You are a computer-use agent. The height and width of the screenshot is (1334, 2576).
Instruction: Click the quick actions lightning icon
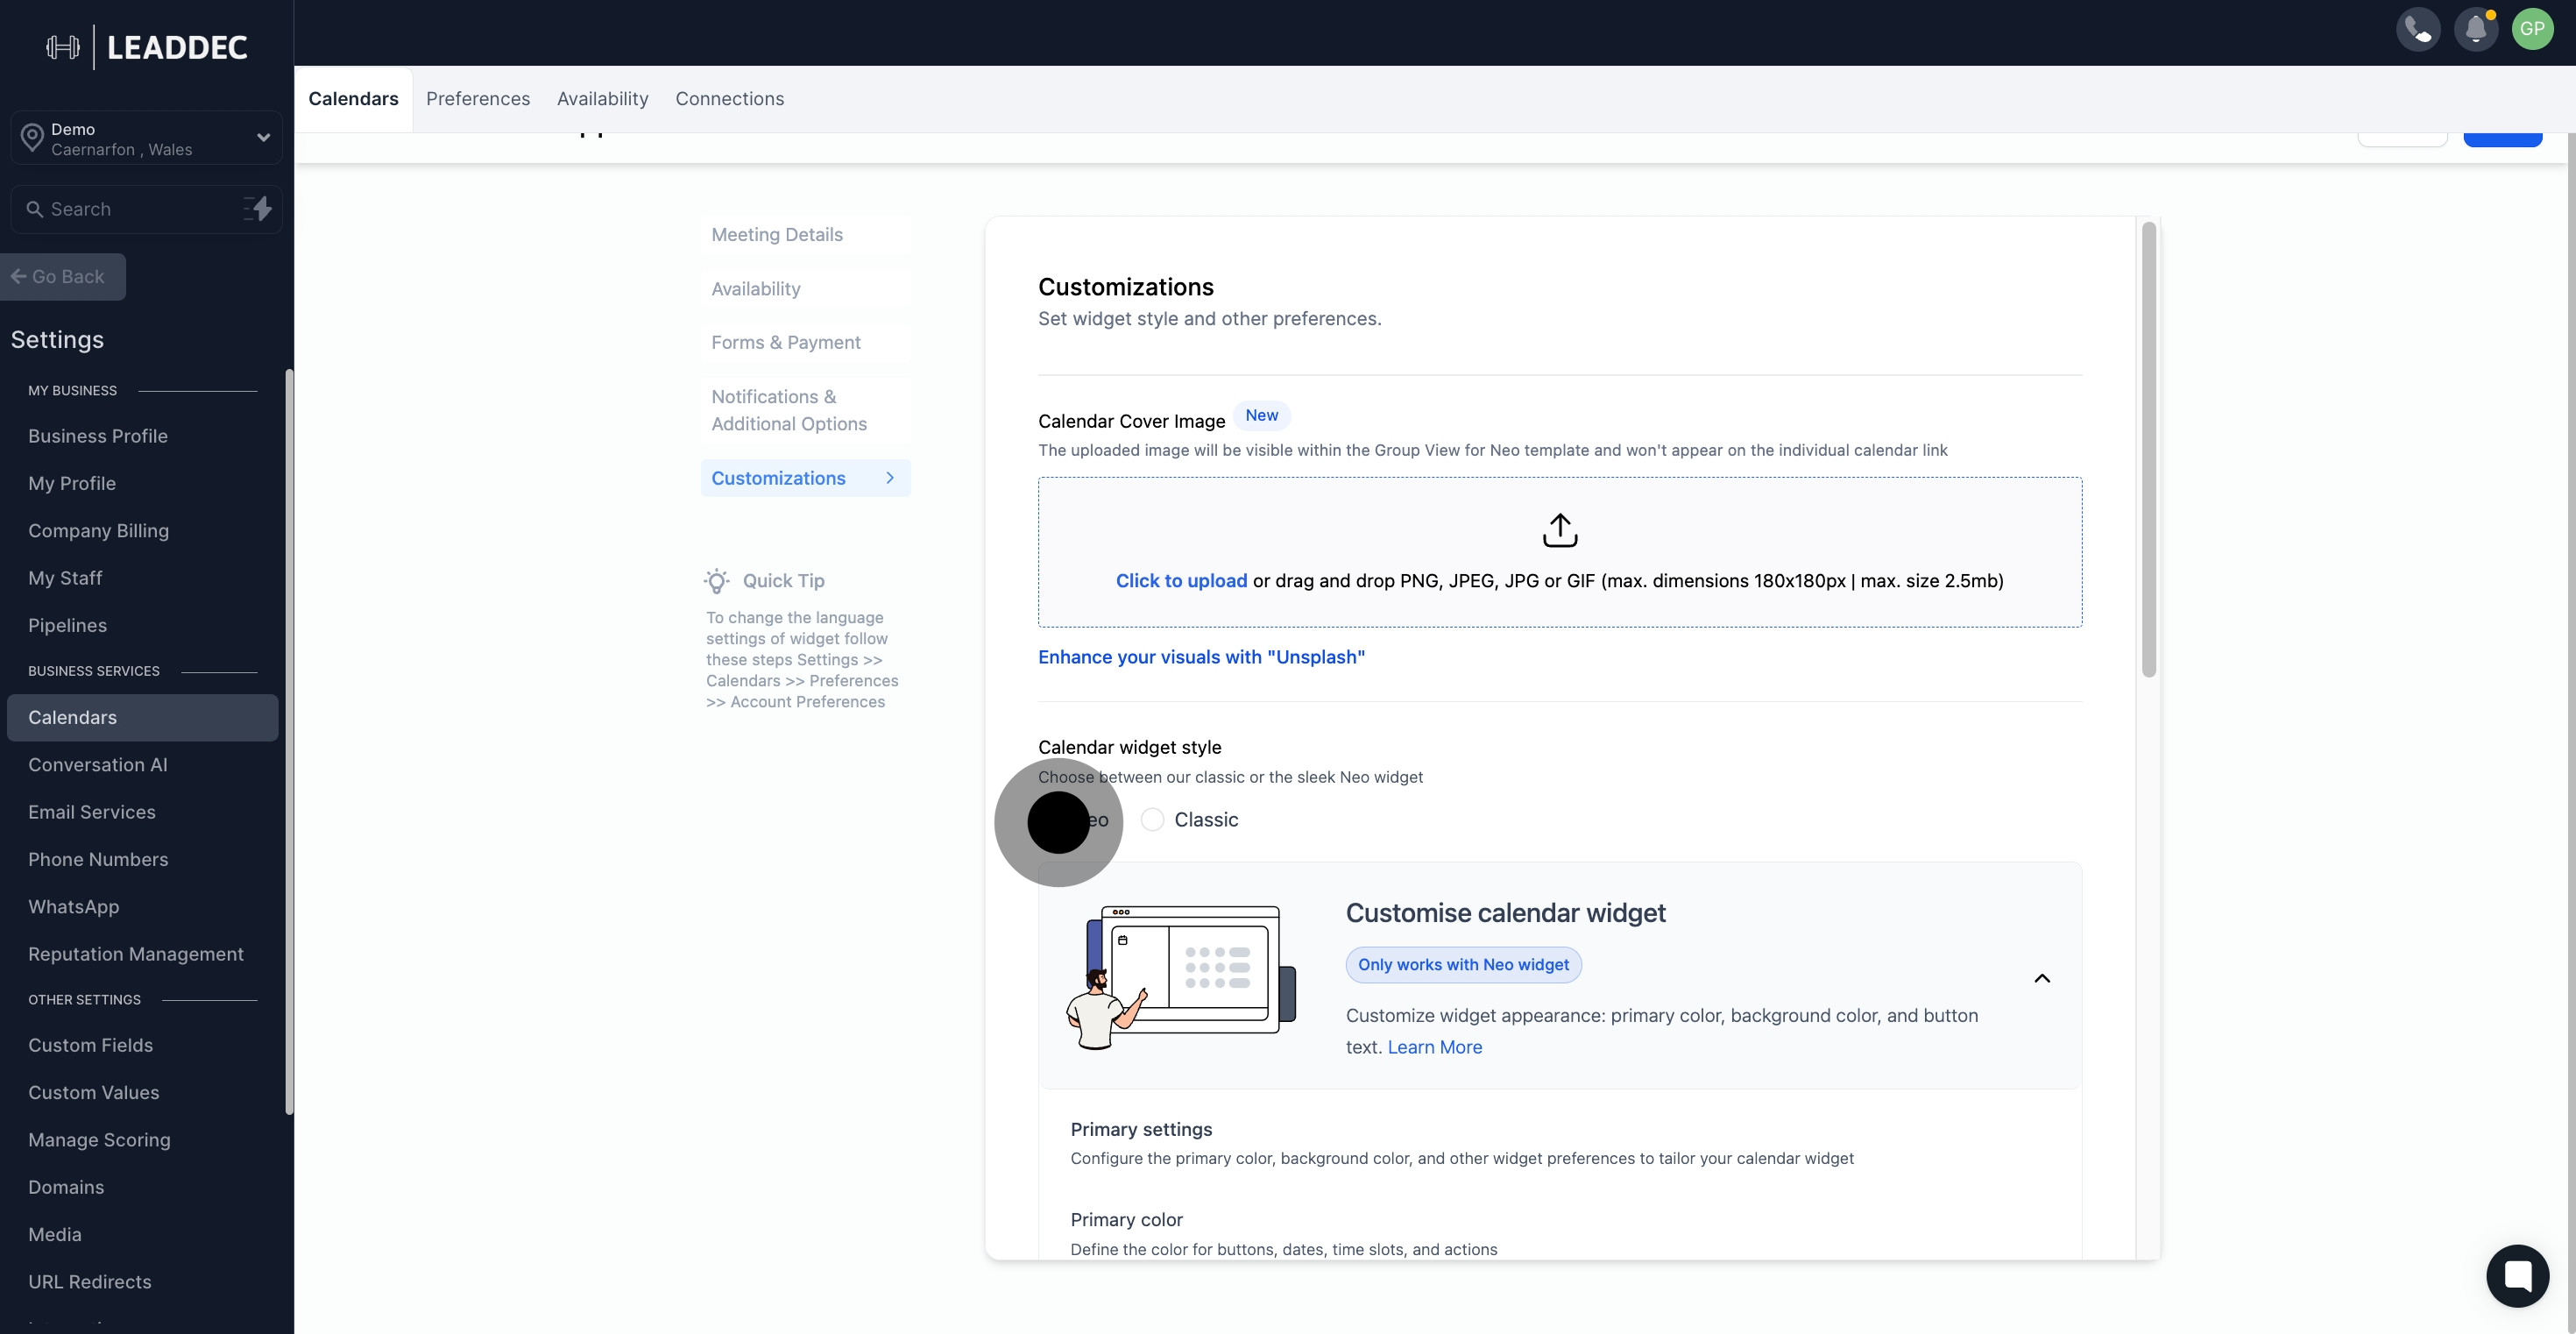(258, 209)
